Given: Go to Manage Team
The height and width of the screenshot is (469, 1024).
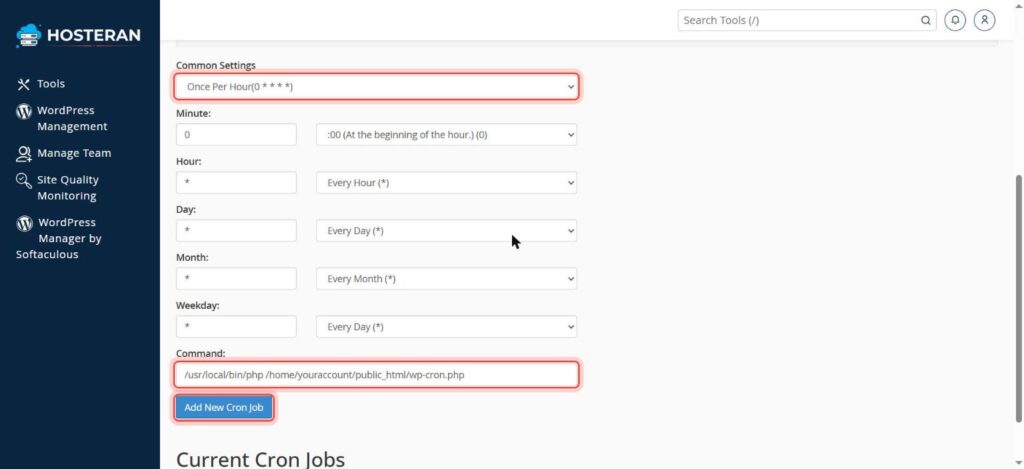Looking at the screenshot, I should click(74, 154).
